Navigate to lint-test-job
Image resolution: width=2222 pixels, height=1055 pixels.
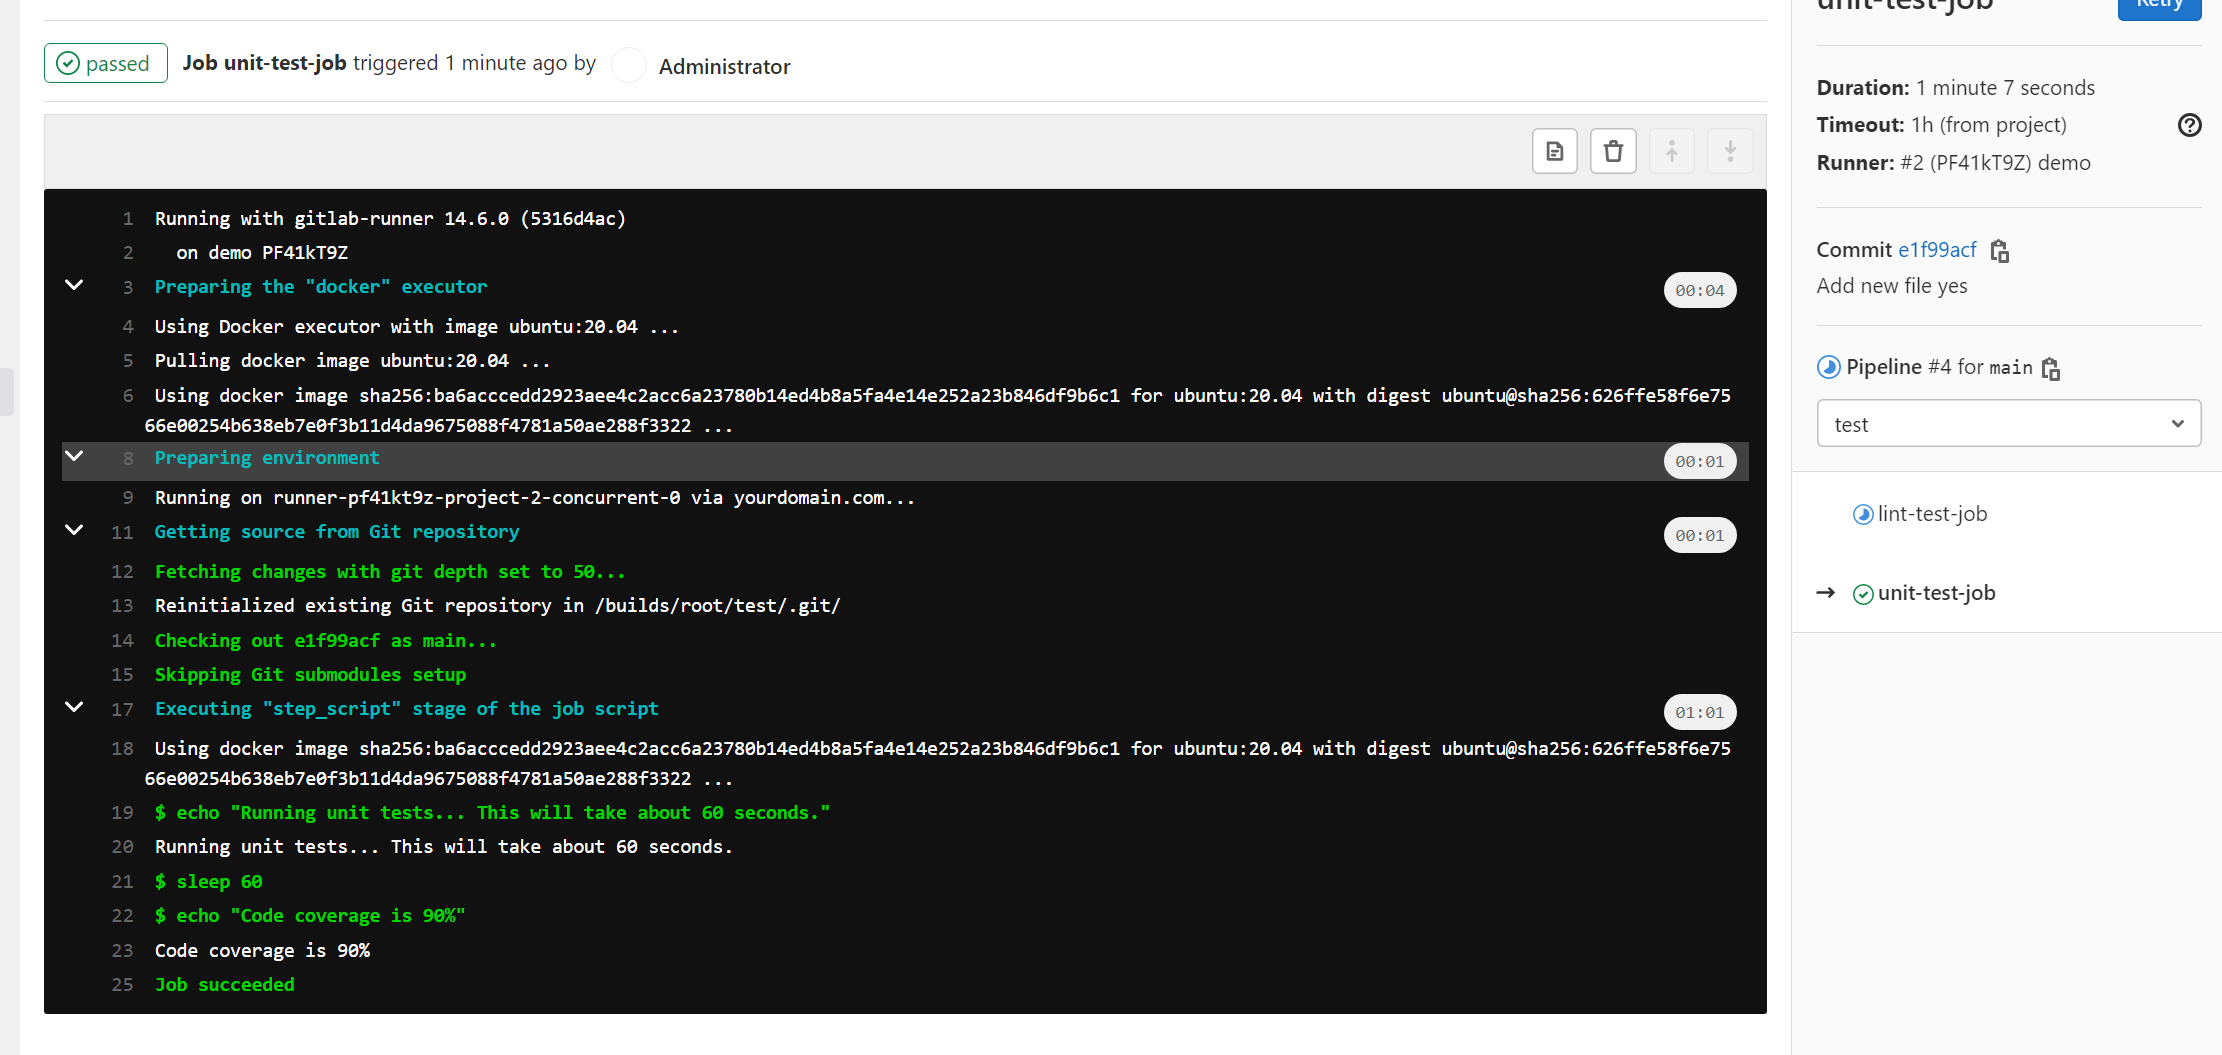pos(1932,513)
